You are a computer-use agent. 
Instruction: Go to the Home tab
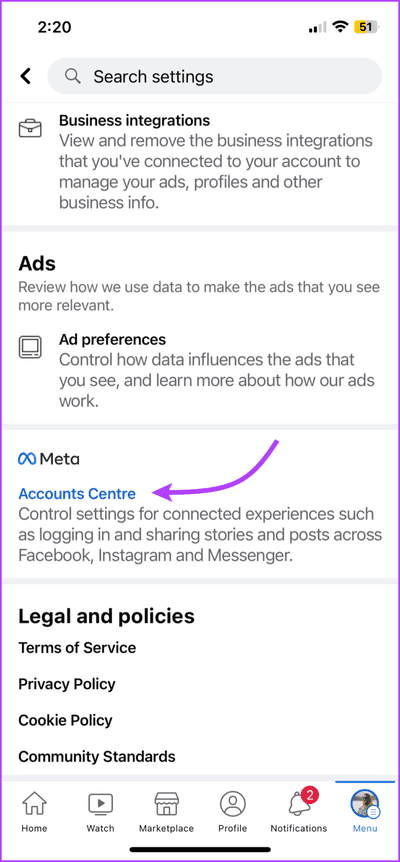pos(33,813)
